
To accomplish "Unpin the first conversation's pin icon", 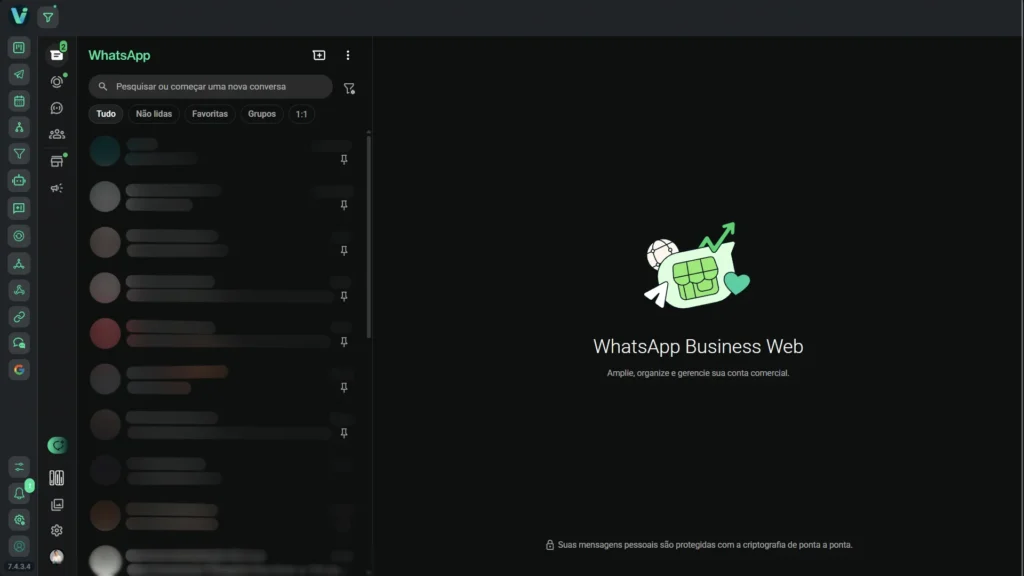I will pyautogui.click(x=344, y=159).
